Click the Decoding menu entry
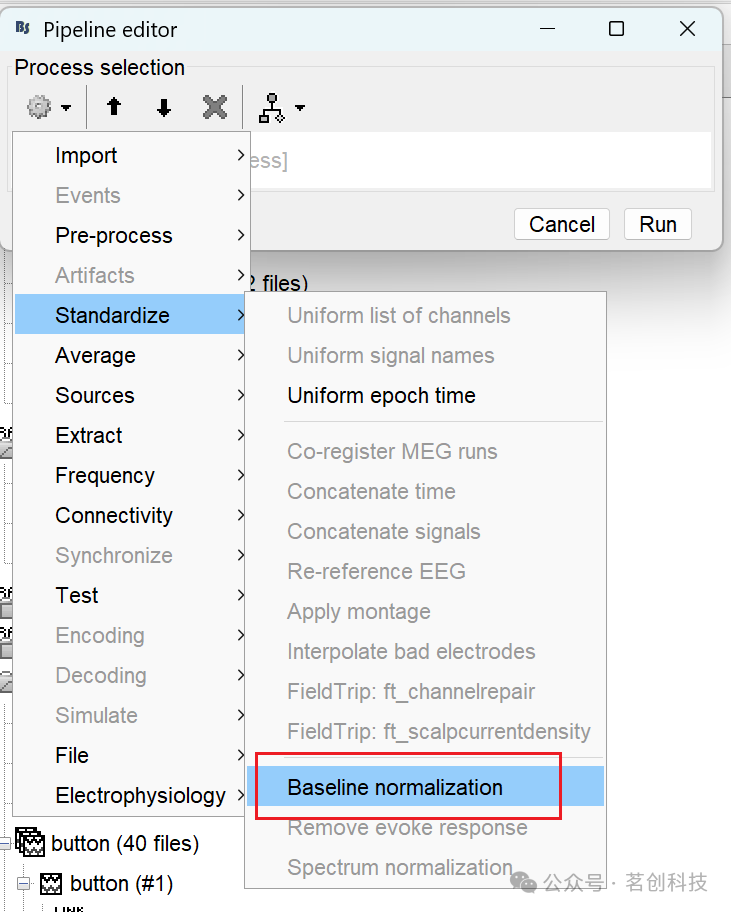 point(131,676)
